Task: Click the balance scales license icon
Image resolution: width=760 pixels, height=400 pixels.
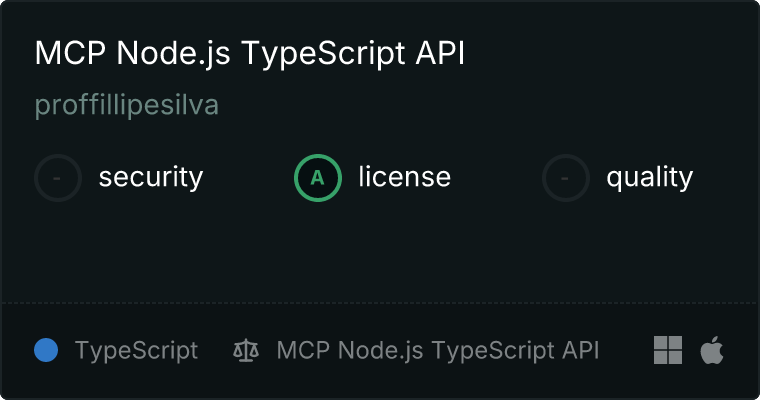Action: [245, 350]
